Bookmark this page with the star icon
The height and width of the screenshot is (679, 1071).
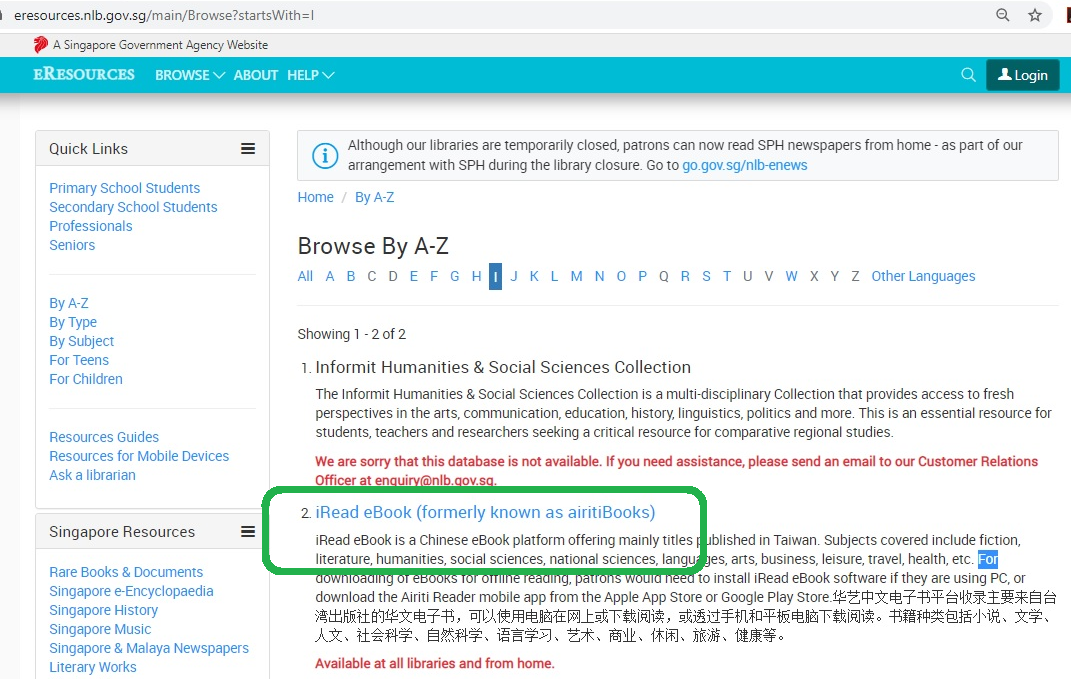1035,15
